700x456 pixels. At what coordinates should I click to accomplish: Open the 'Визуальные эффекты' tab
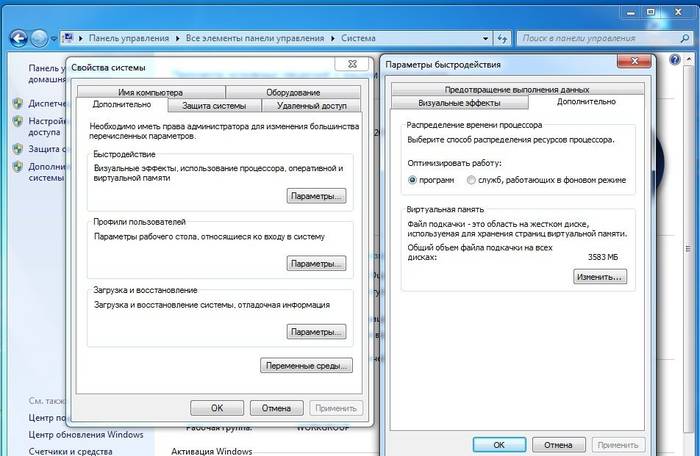click(458, 102)
